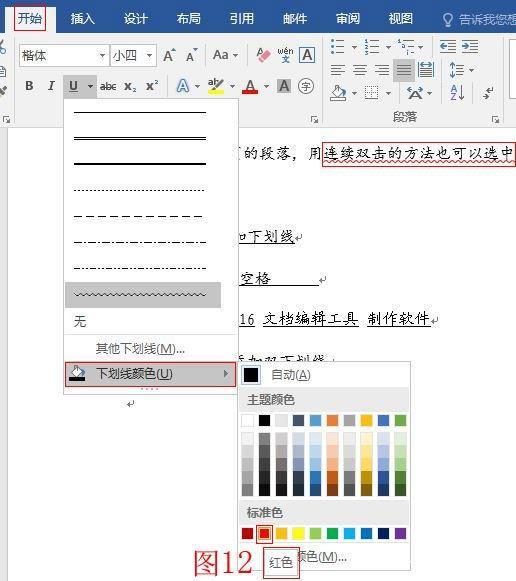Toggle Italic formatting button

click(x=51, y=86)
